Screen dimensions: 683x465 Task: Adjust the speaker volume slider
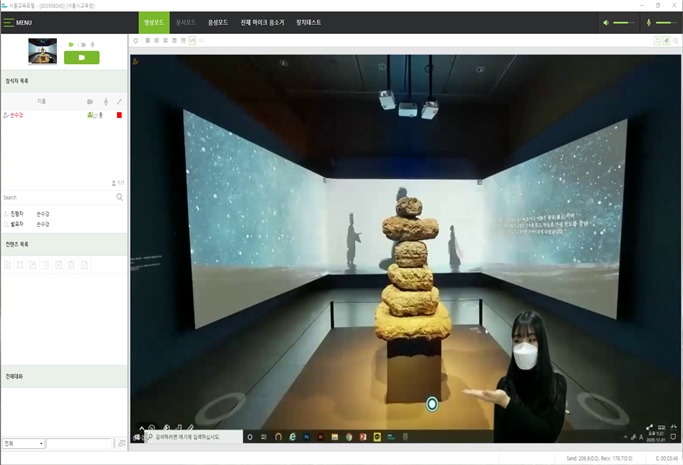point(623,22)
